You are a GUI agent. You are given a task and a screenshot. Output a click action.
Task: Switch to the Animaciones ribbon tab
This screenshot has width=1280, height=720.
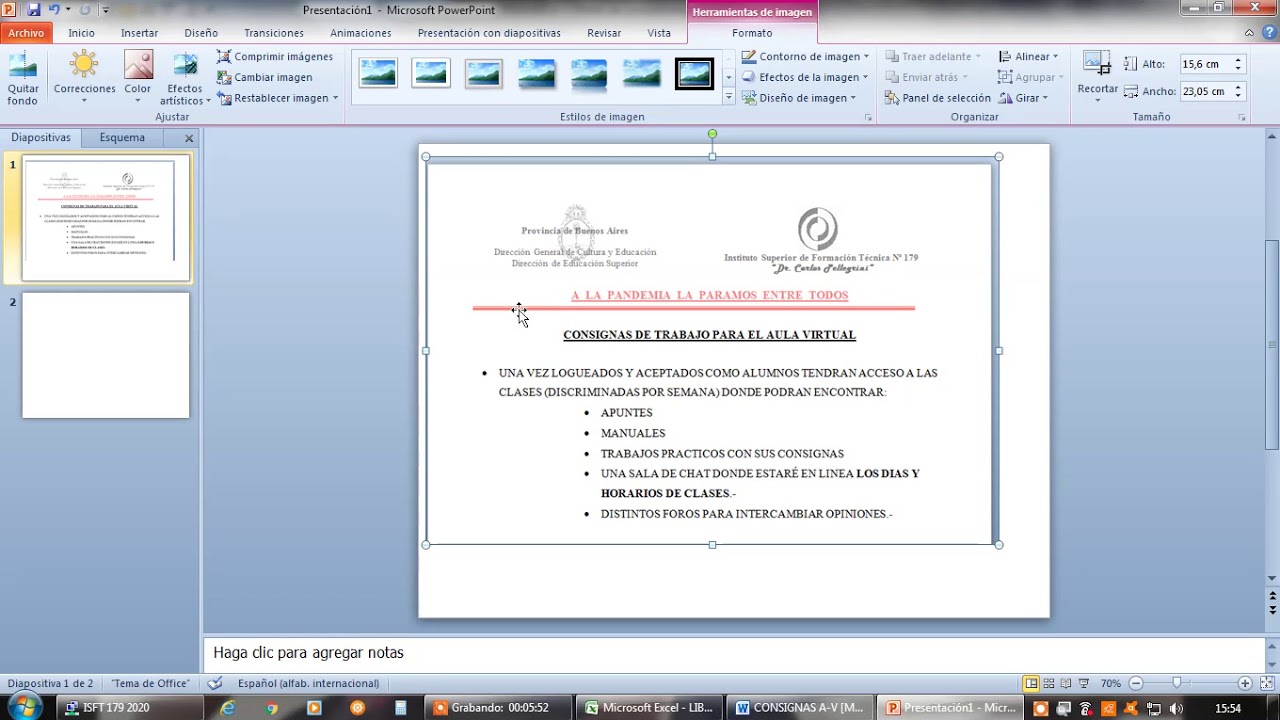pyautogui.click(x=360, y=33)
